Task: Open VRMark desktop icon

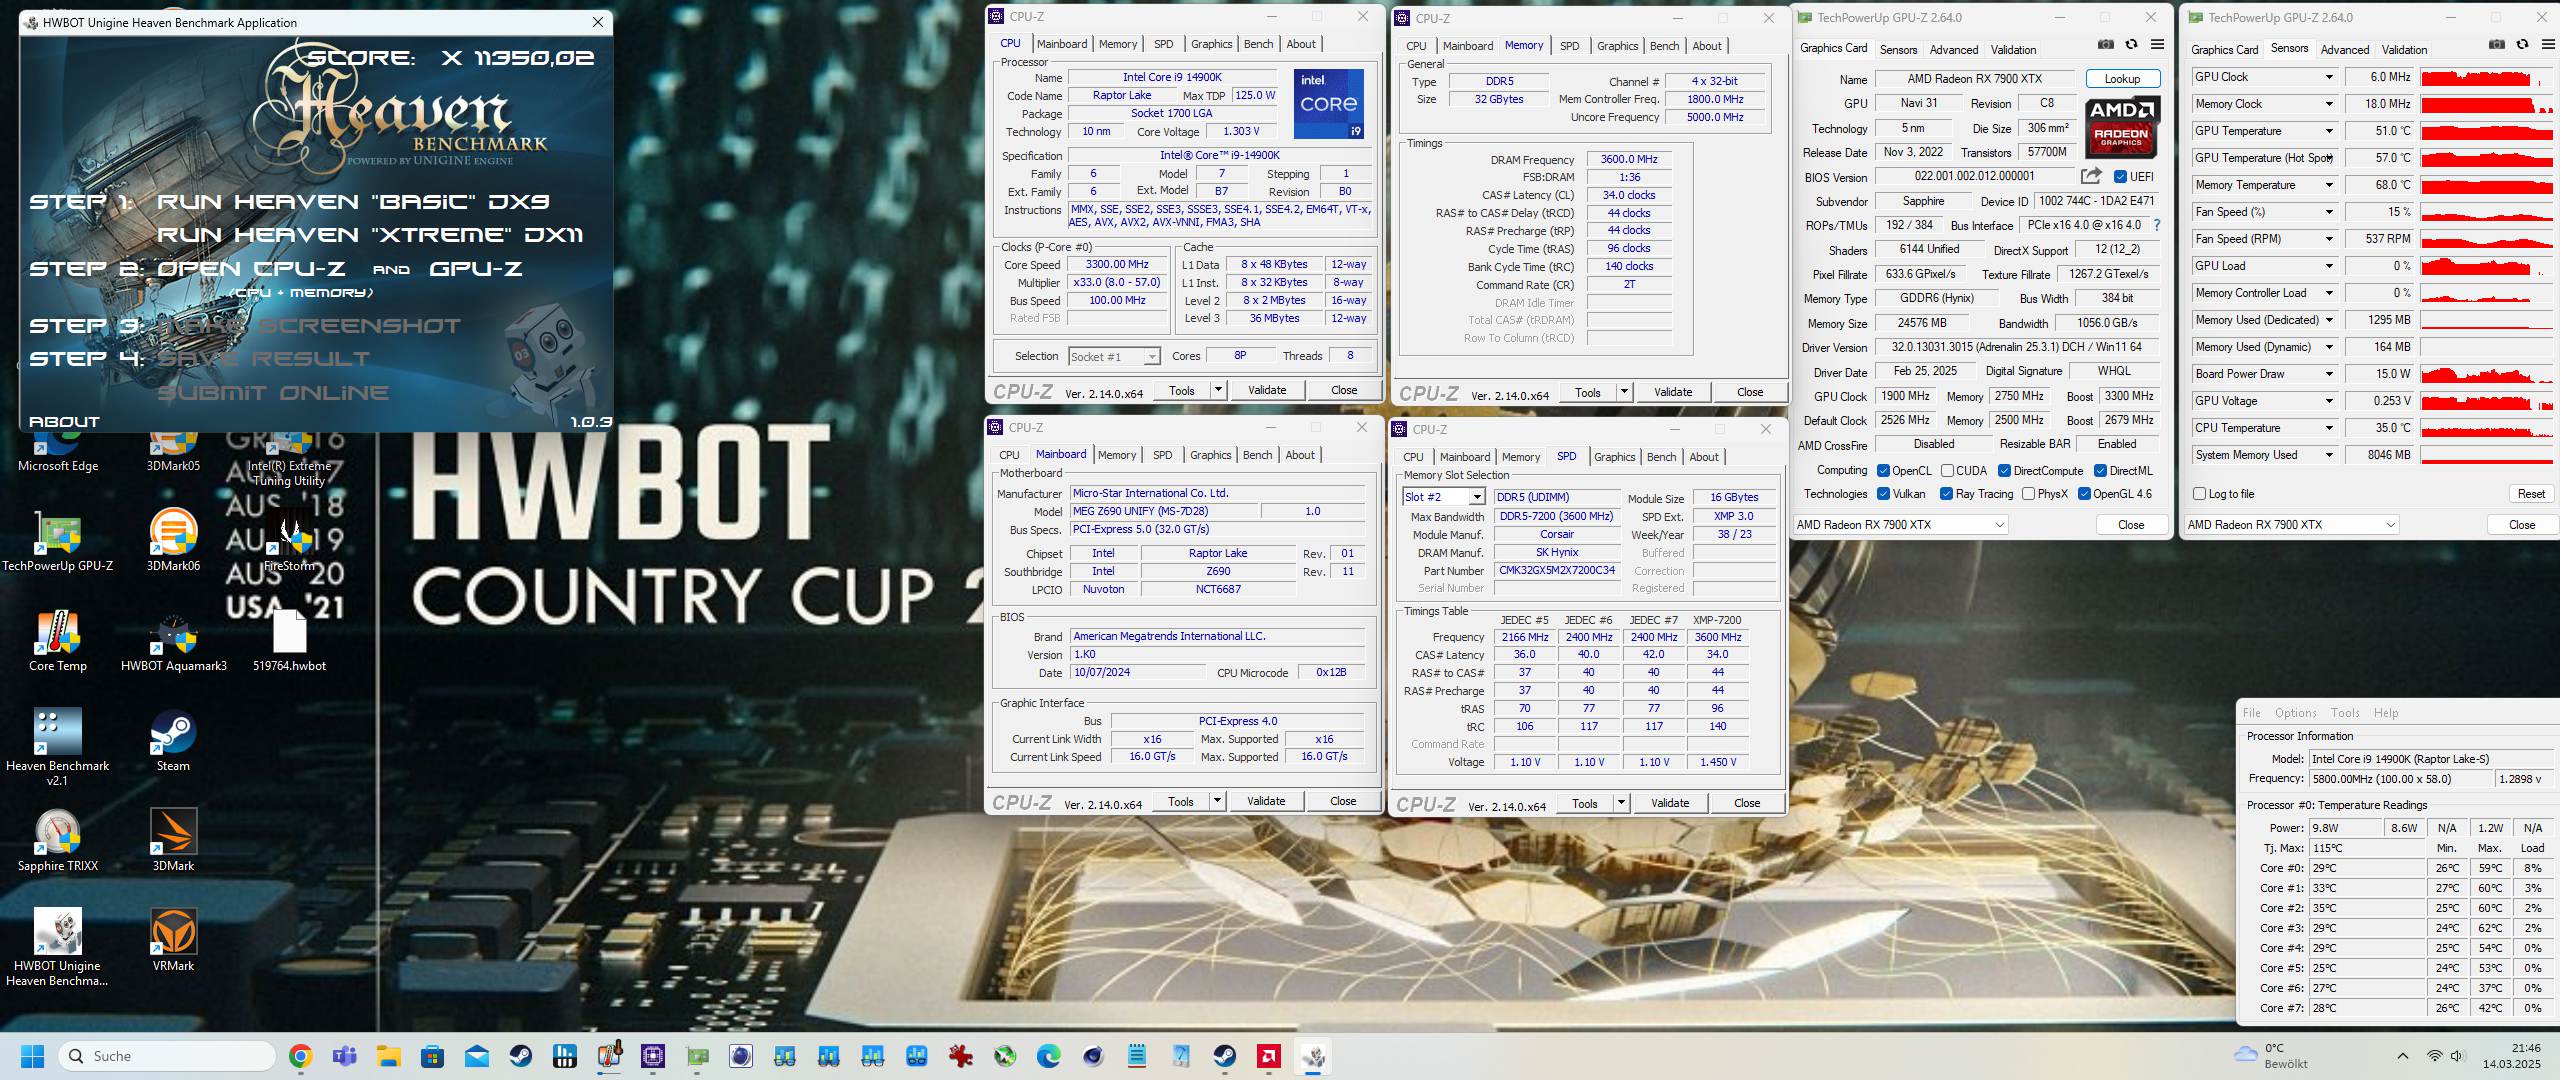Action: (x=173, y=941)
